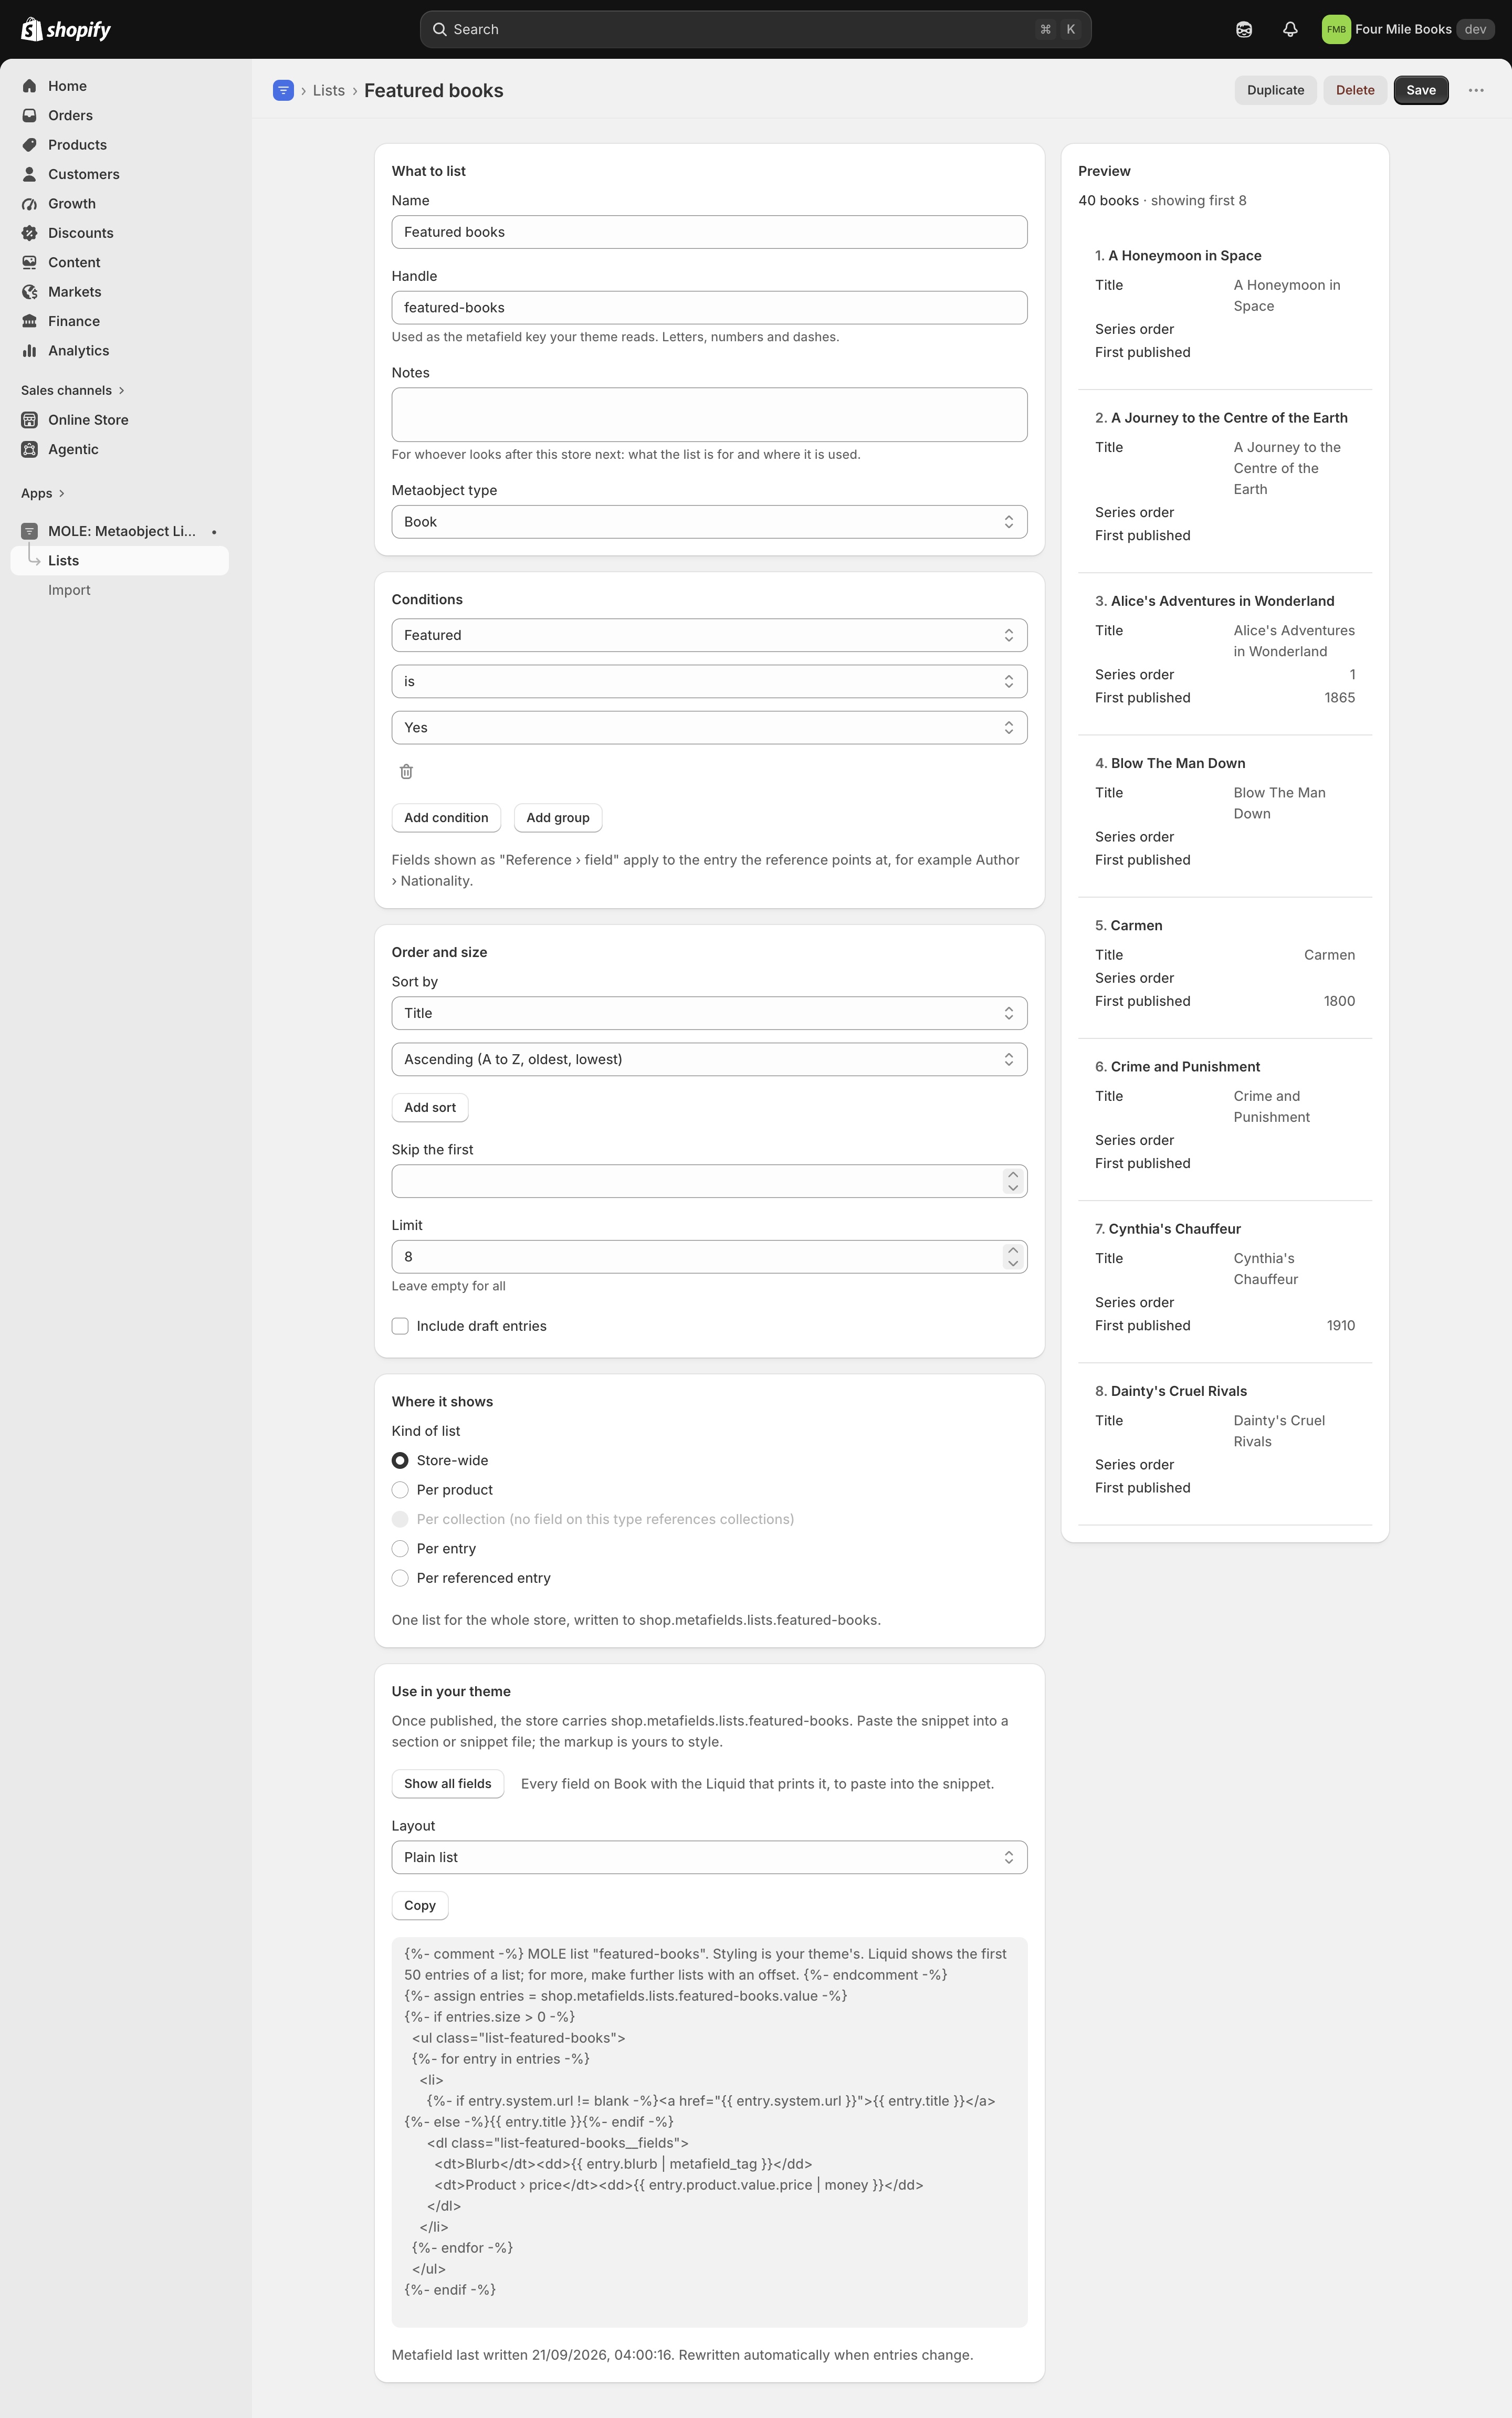
Task: Open notifications bell
Action: pos(1290,29)
